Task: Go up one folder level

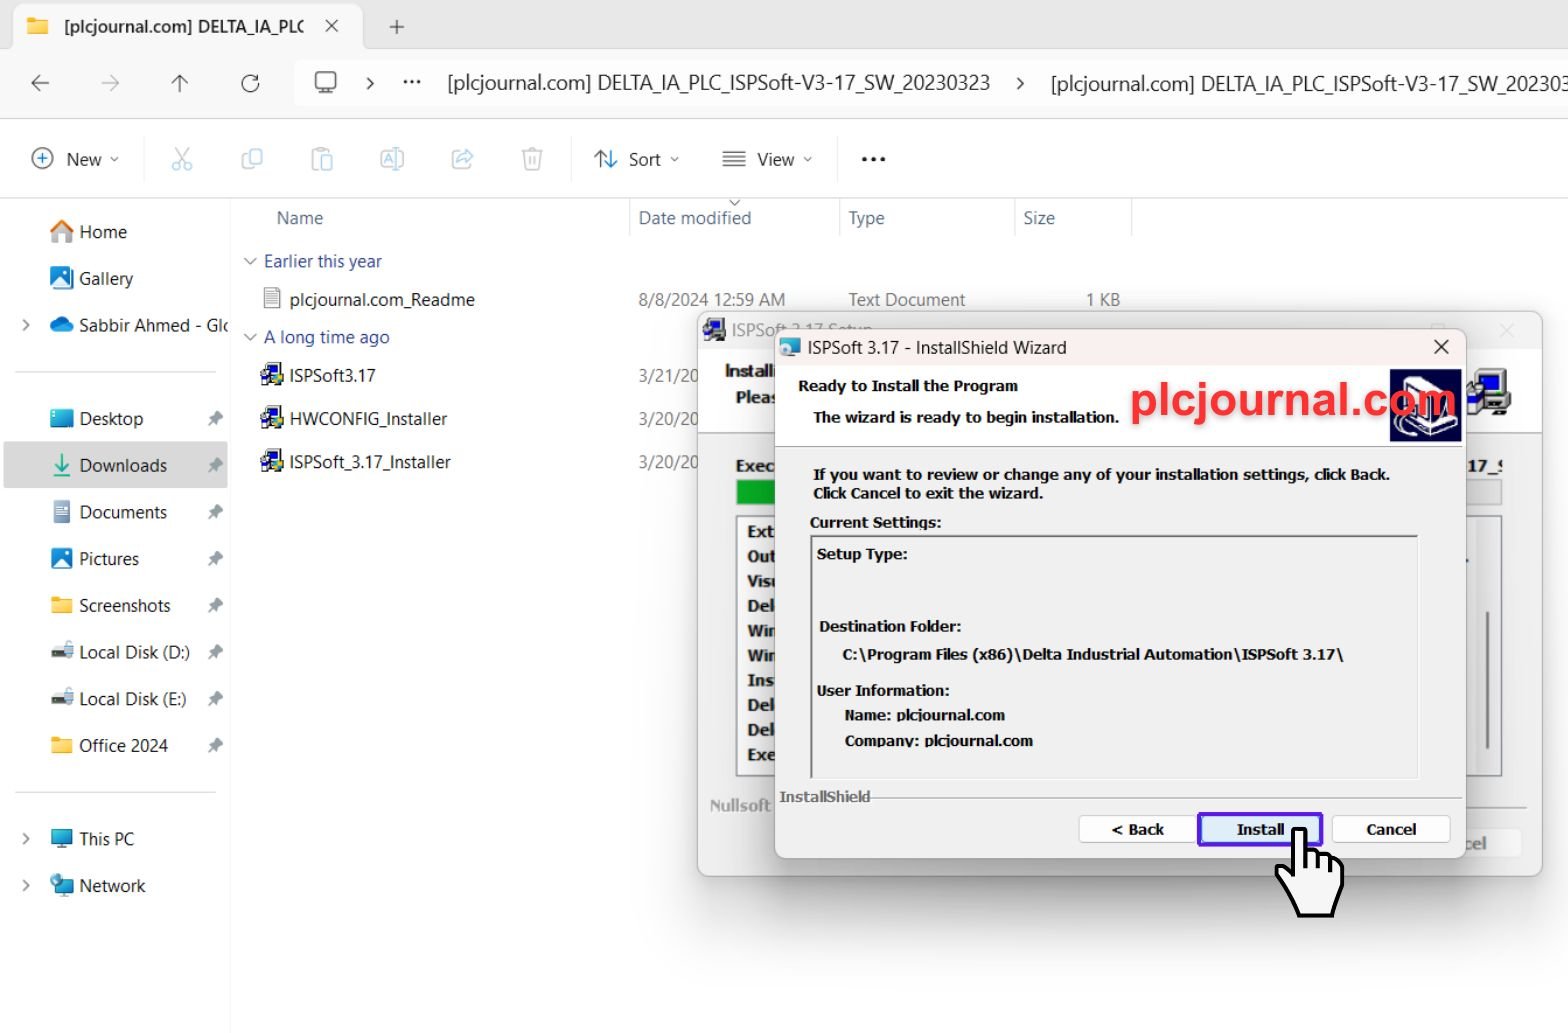Action: 180,83
